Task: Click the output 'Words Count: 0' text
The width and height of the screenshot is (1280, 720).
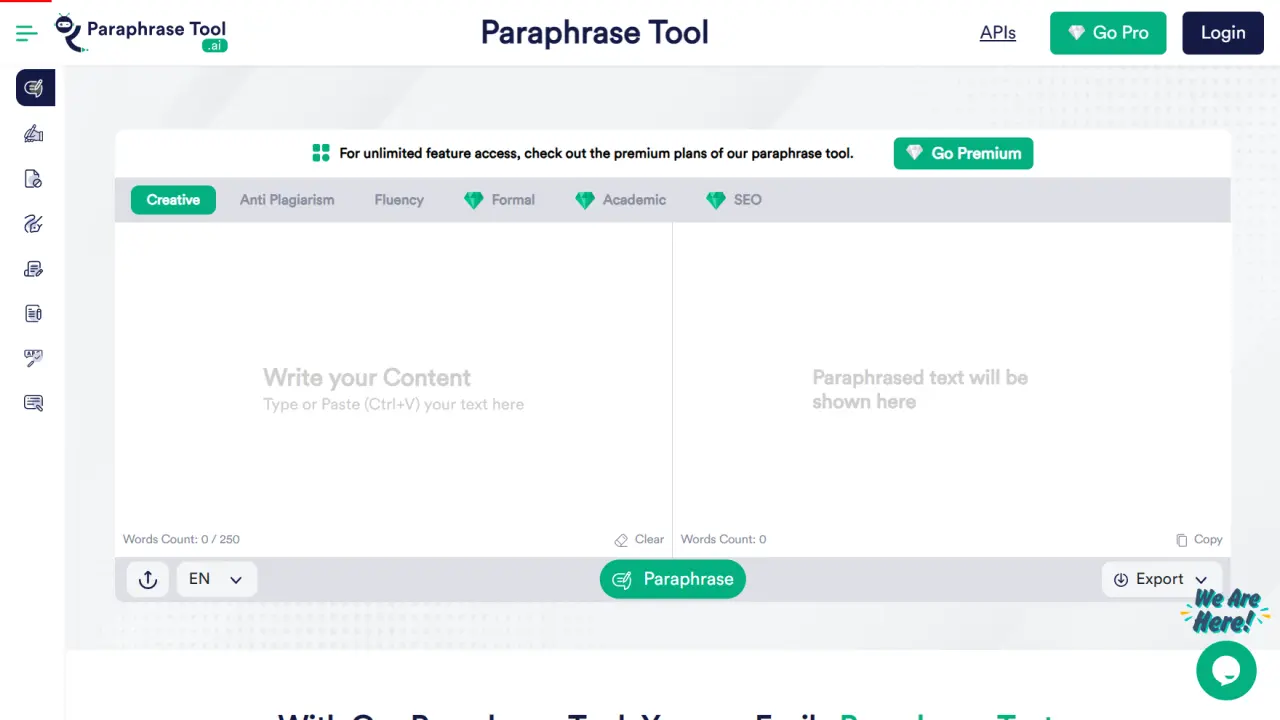Action: point(723,539)
